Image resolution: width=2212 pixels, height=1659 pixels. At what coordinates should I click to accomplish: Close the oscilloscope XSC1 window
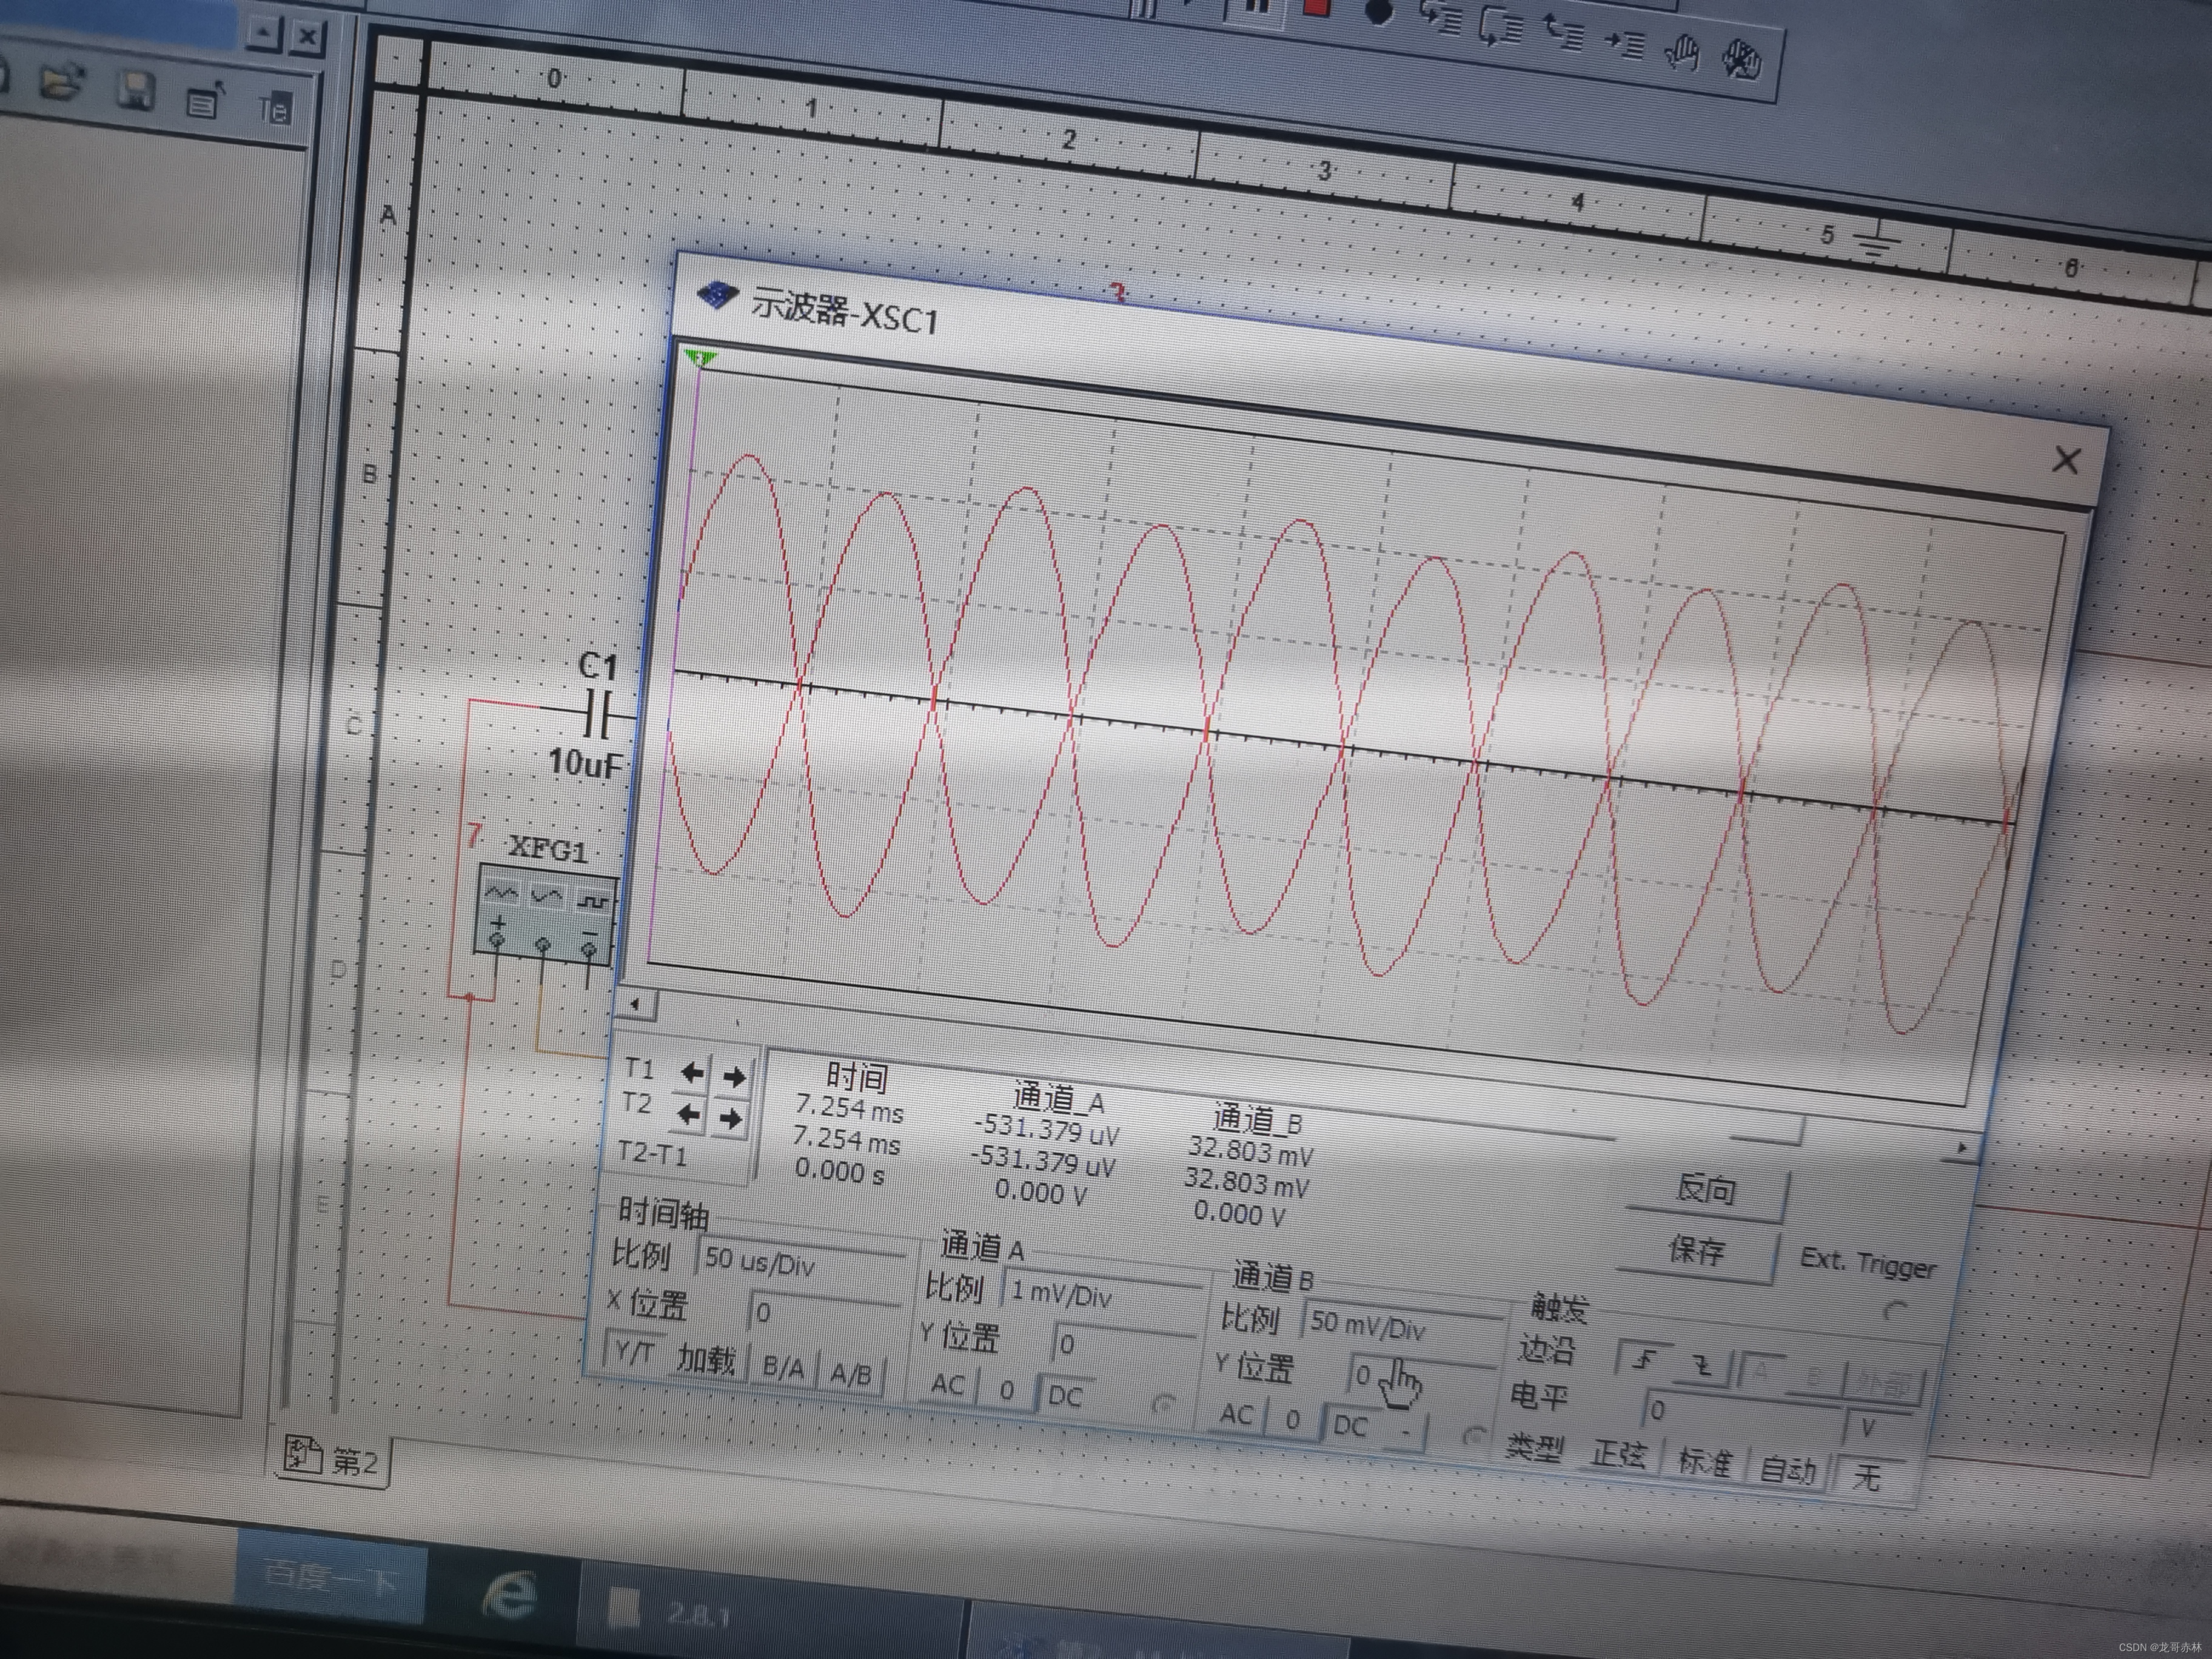(x=2065, y=460)
